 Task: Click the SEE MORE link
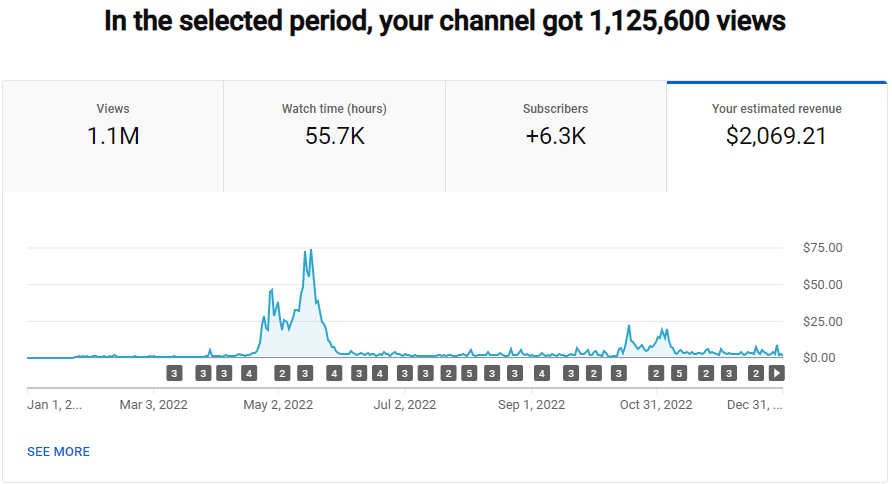click(x=59, y=452)
